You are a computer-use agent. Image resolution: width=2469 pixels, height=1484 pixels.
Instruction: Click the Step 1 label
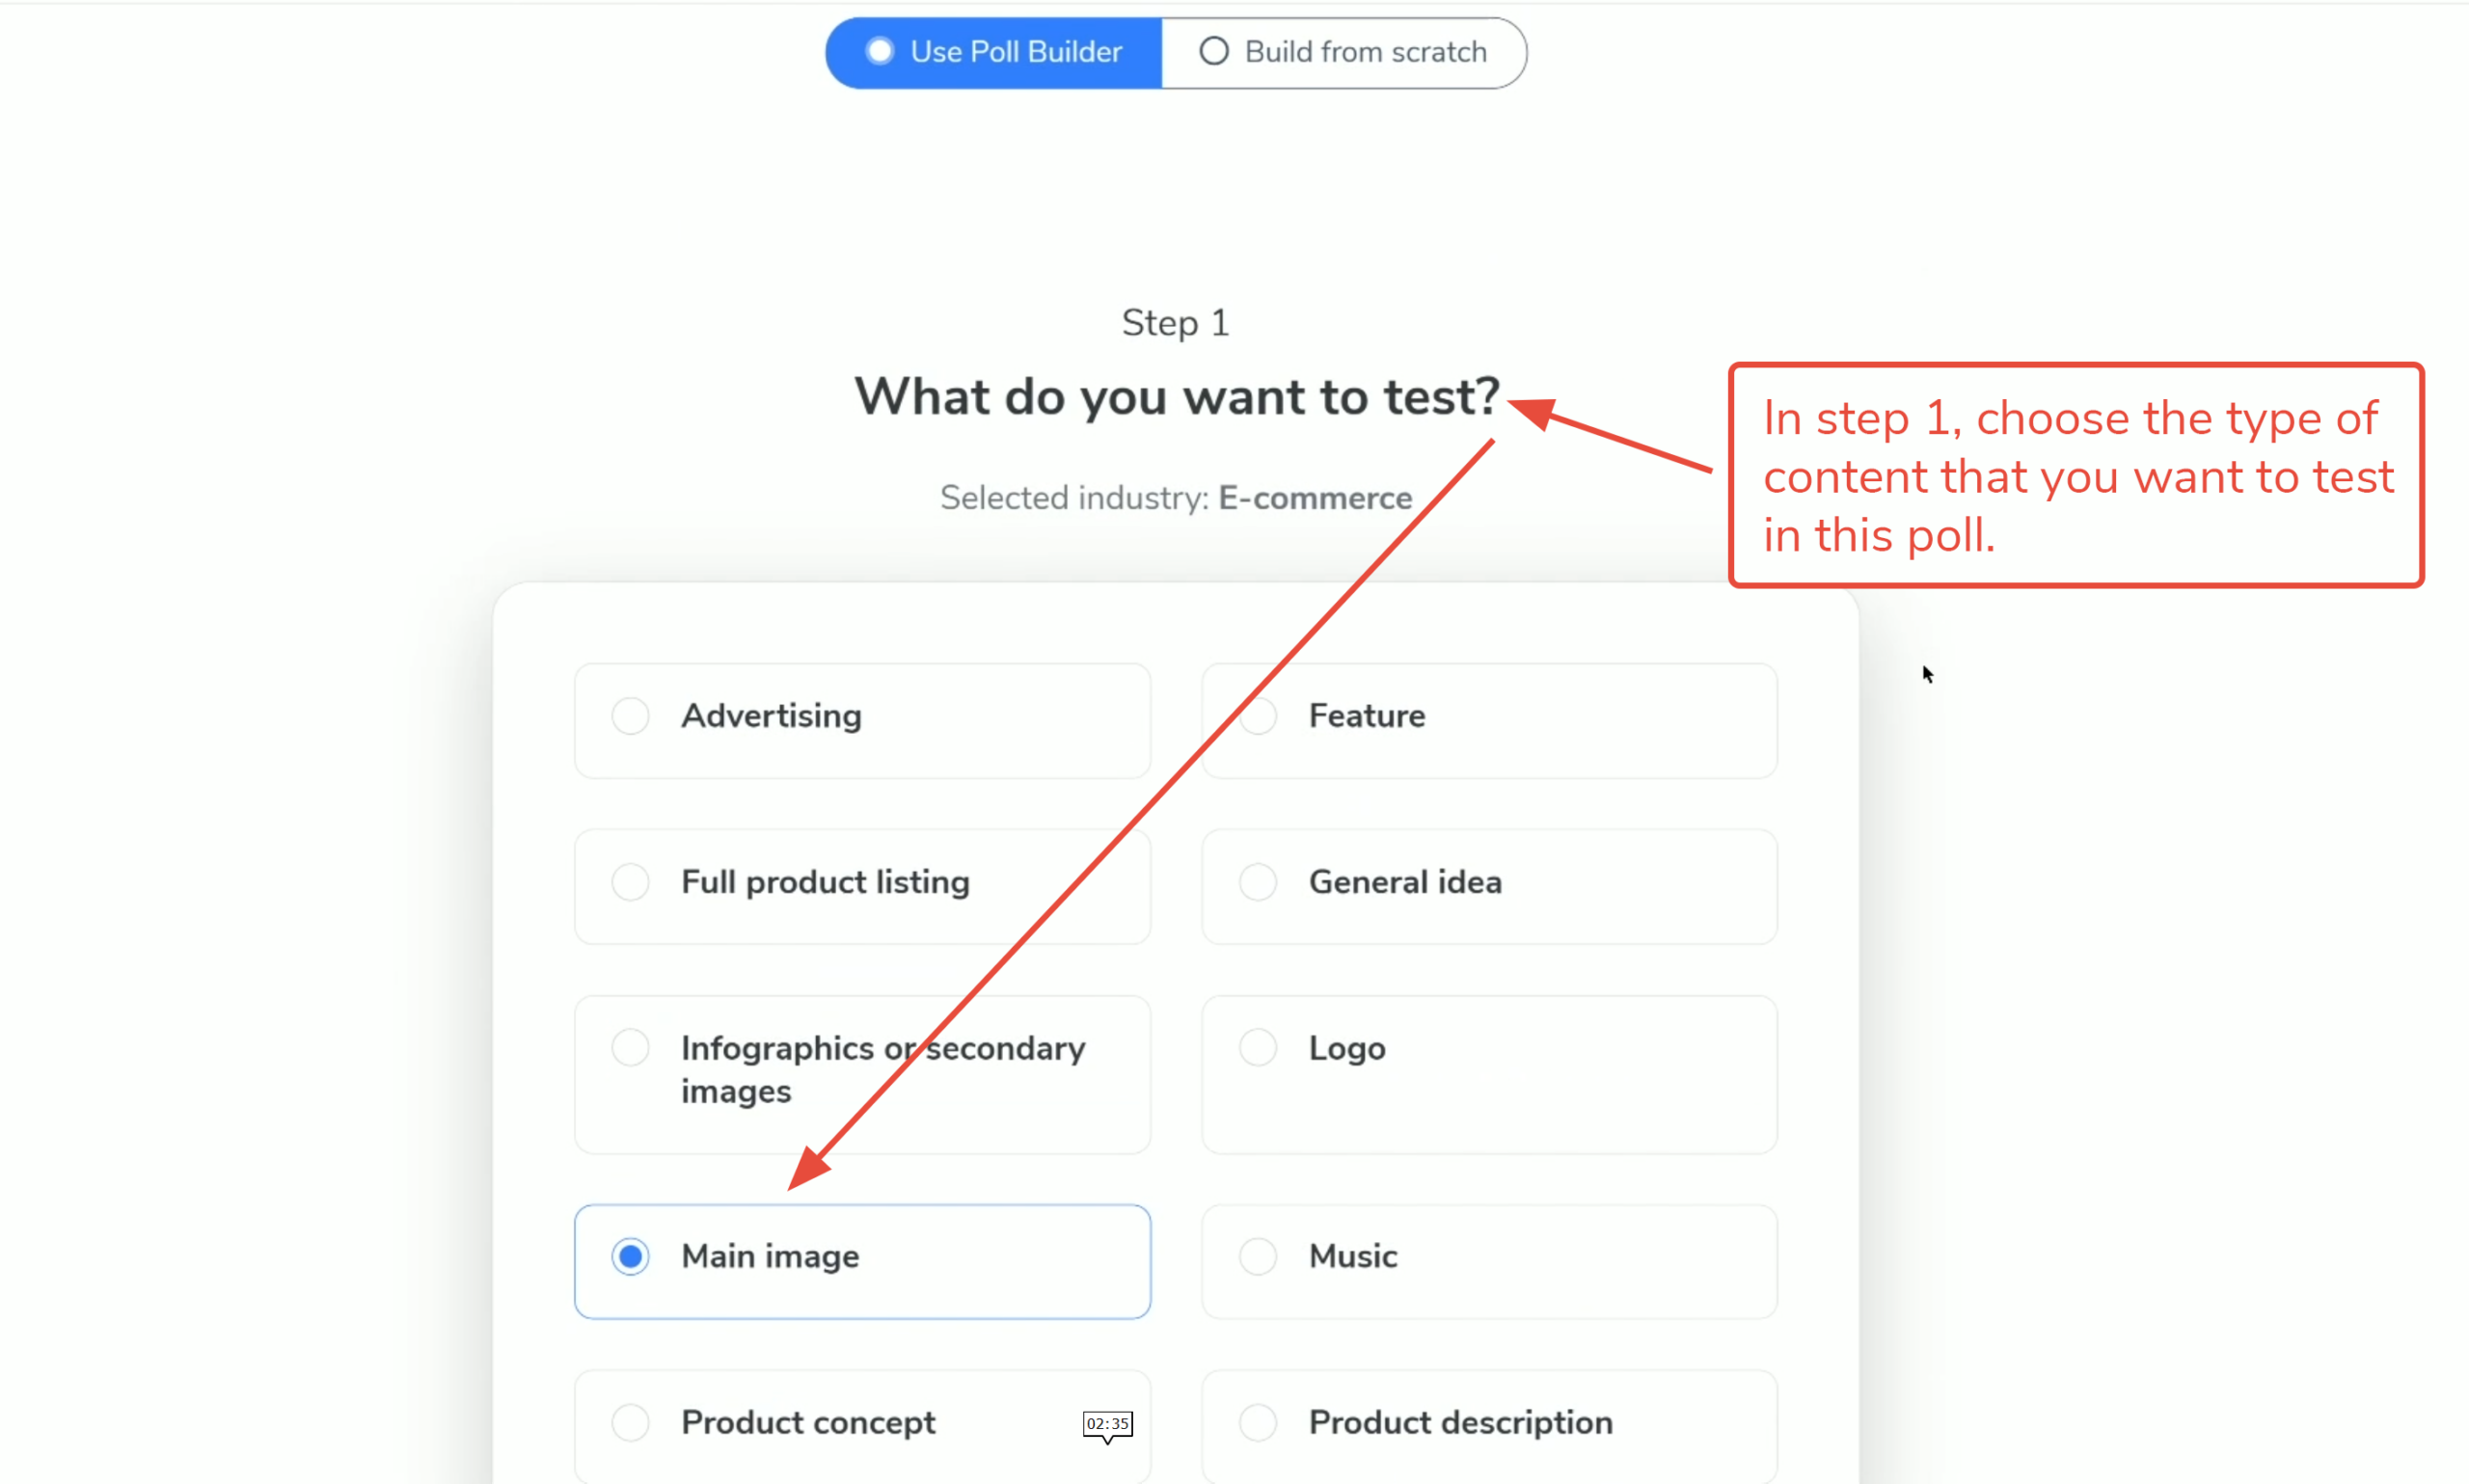(1175, 323)
